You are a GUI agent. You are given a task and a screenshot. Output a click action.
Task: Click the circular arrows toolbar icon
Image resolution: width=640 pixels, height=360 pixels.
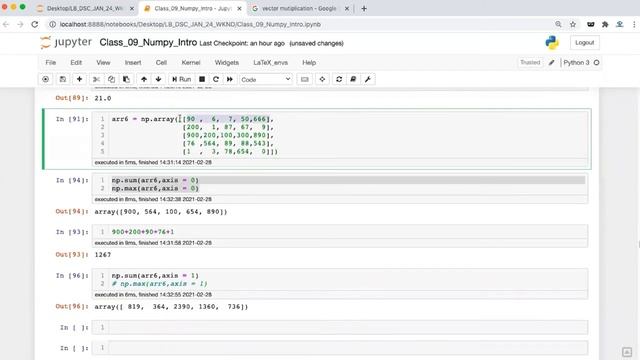pyautogui.click(x=339, y=79)
